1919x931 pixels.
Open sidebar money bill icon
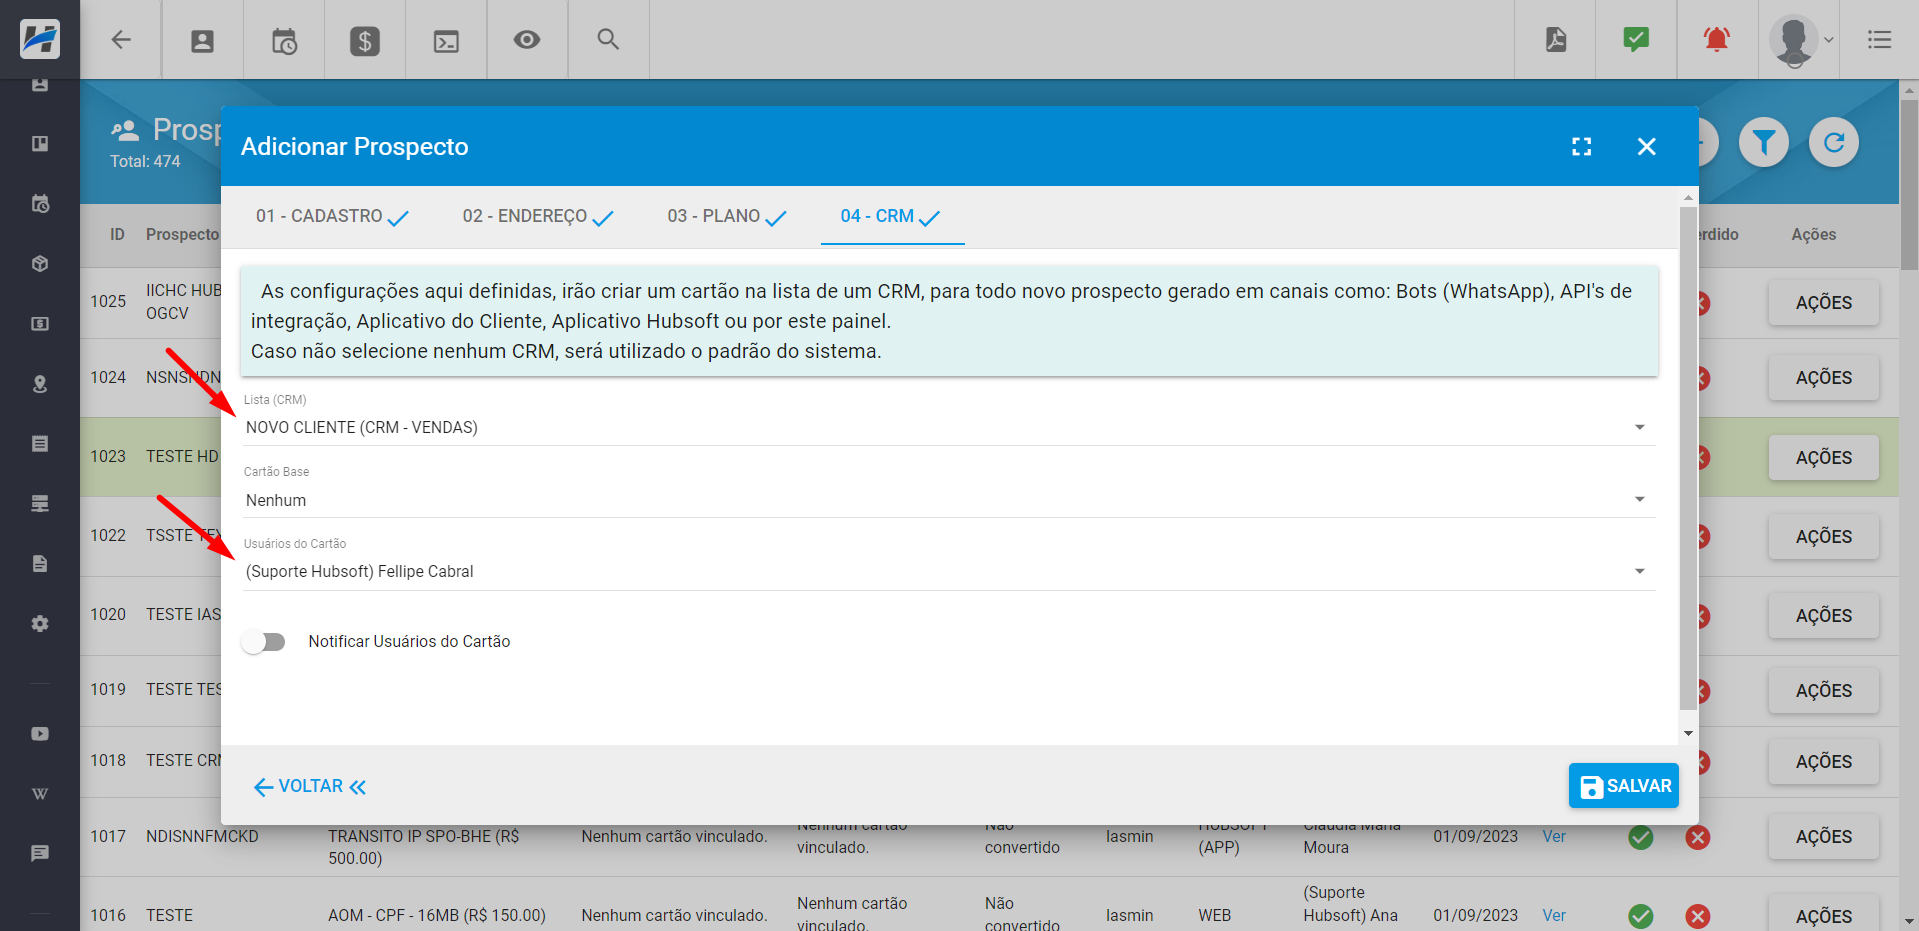point(40,324)
